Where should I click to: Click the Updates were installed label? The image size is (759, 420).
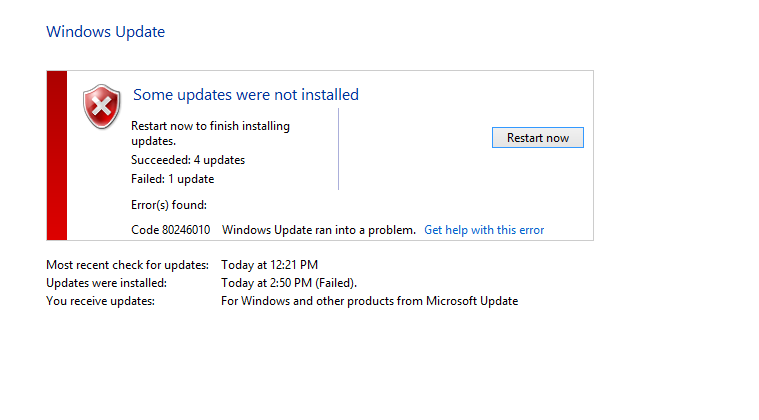click(x=106, y=283)
